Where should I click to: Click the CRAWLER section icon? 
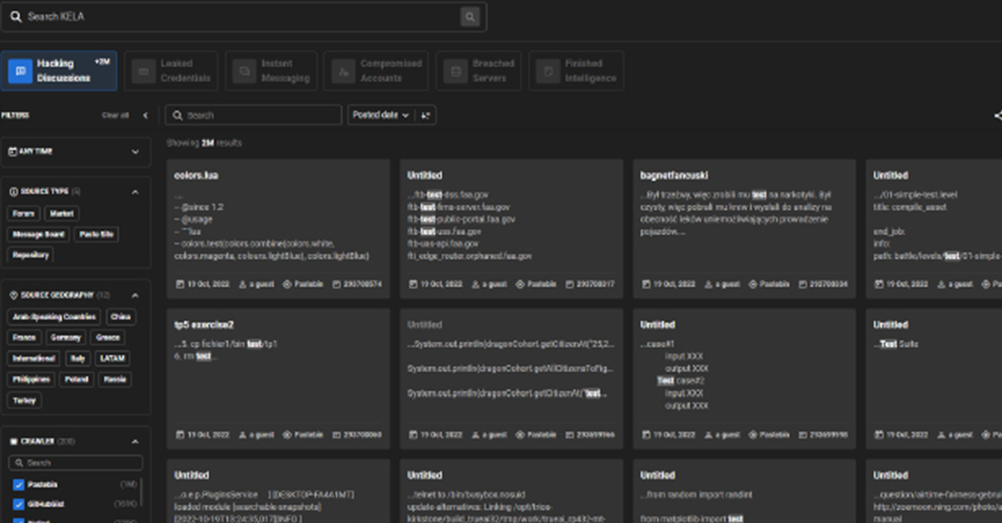(x=13, y=442)
